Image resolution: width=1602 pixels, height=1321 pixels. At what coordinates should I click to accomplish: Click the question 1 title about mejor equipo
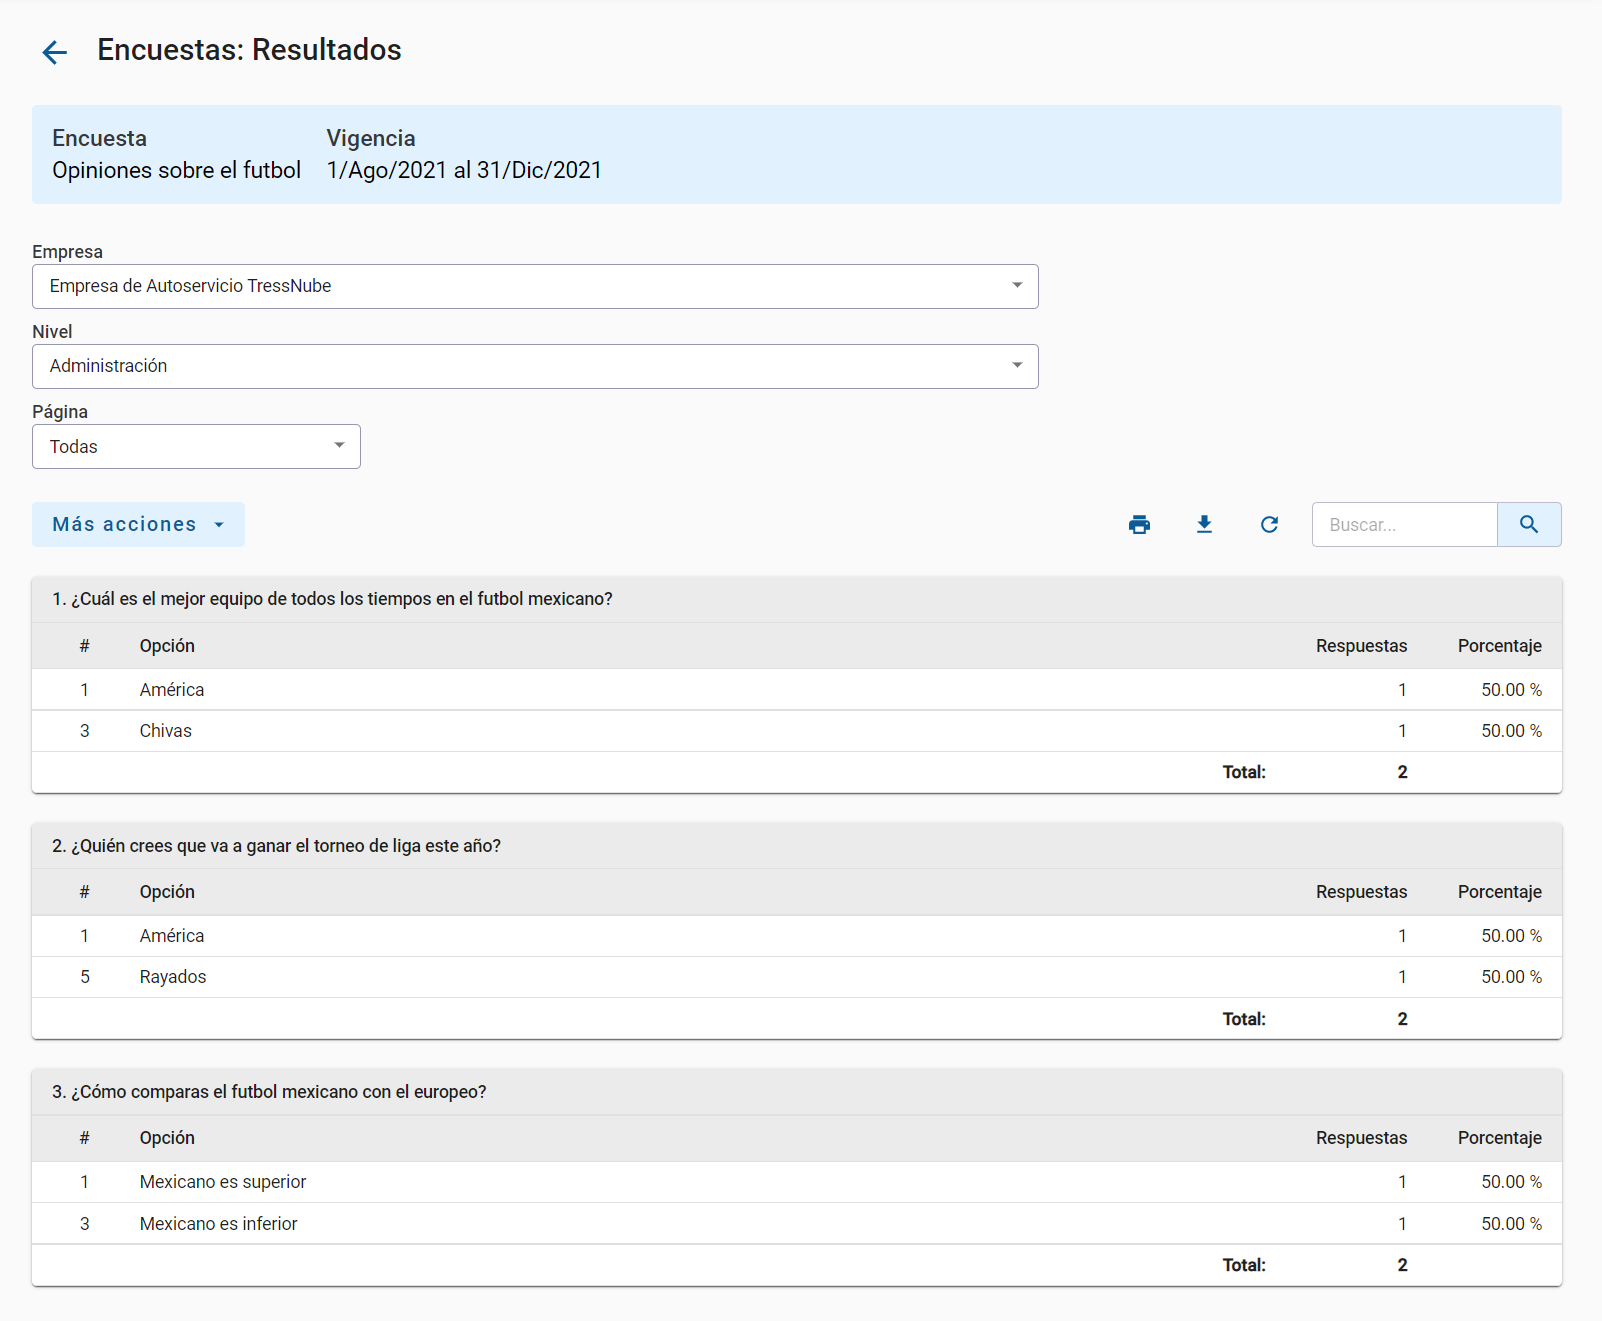pyautogui.click(x=332, y=599)
